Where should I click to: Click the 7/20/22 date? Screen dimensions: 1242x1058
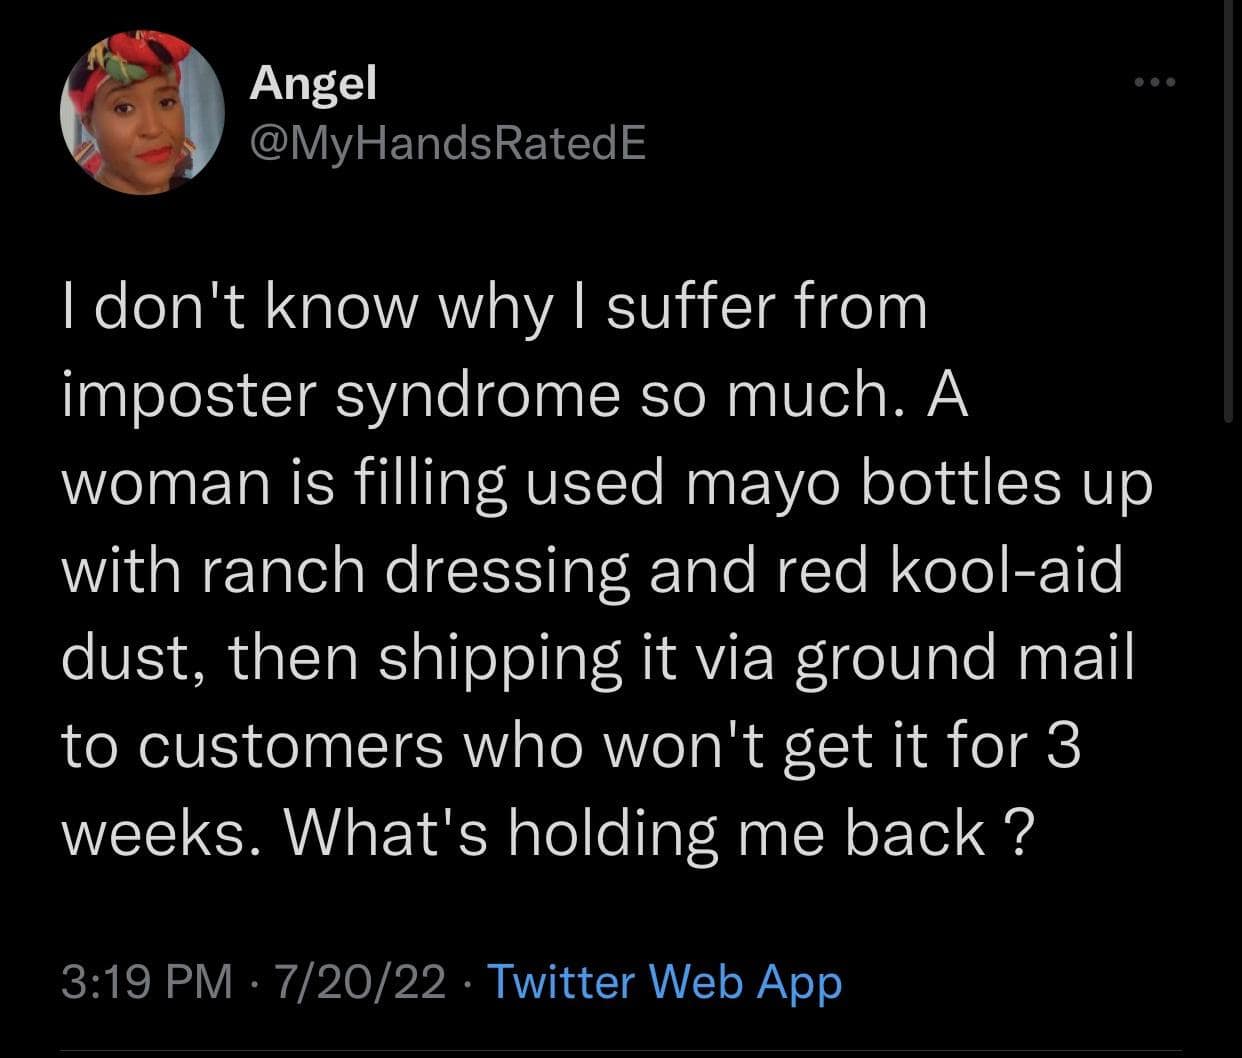click(x=364, y=981)
